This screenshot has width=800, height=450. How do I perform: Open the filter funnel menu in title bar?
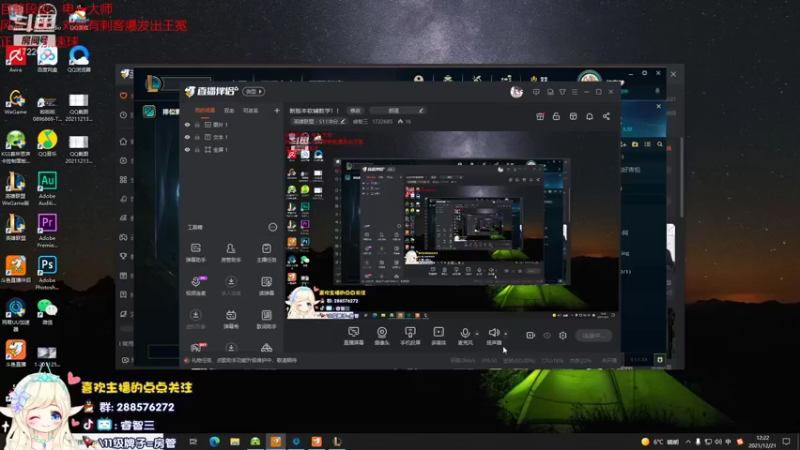(x=562, y=92)
